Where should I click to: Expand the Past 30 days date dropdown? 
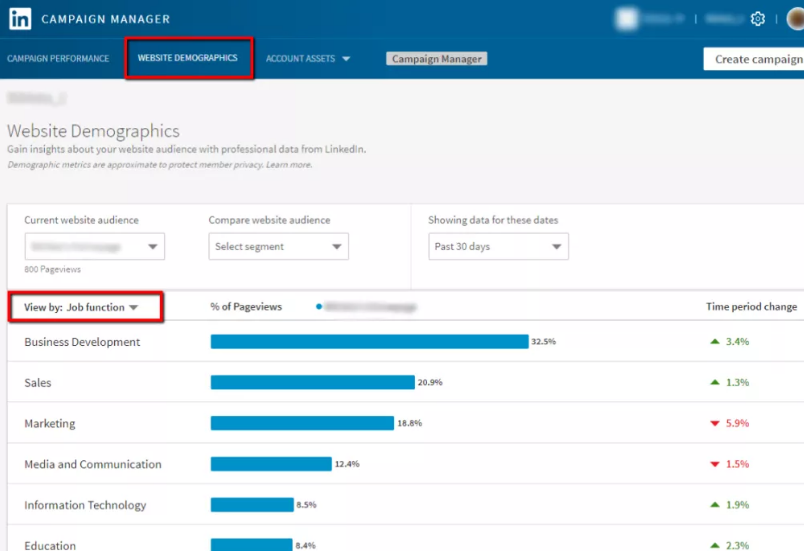tap(498, 247)
